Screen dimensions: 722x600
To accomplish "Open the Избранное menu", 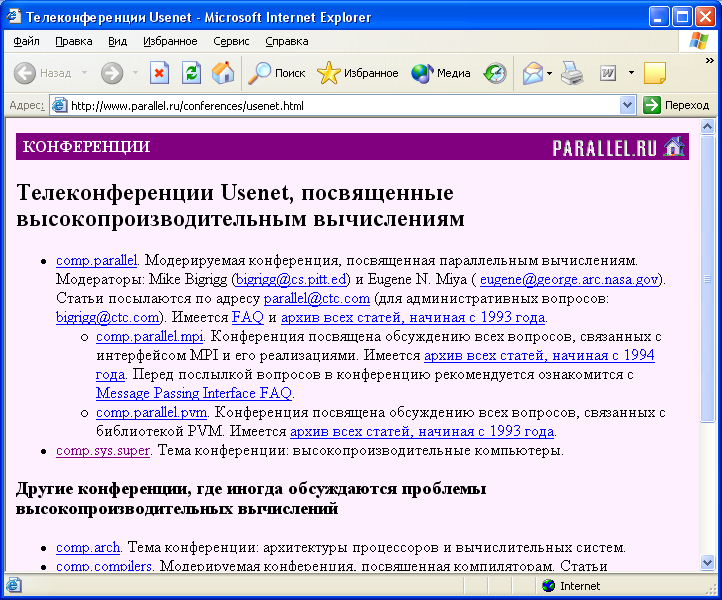I will click(170, 41).
